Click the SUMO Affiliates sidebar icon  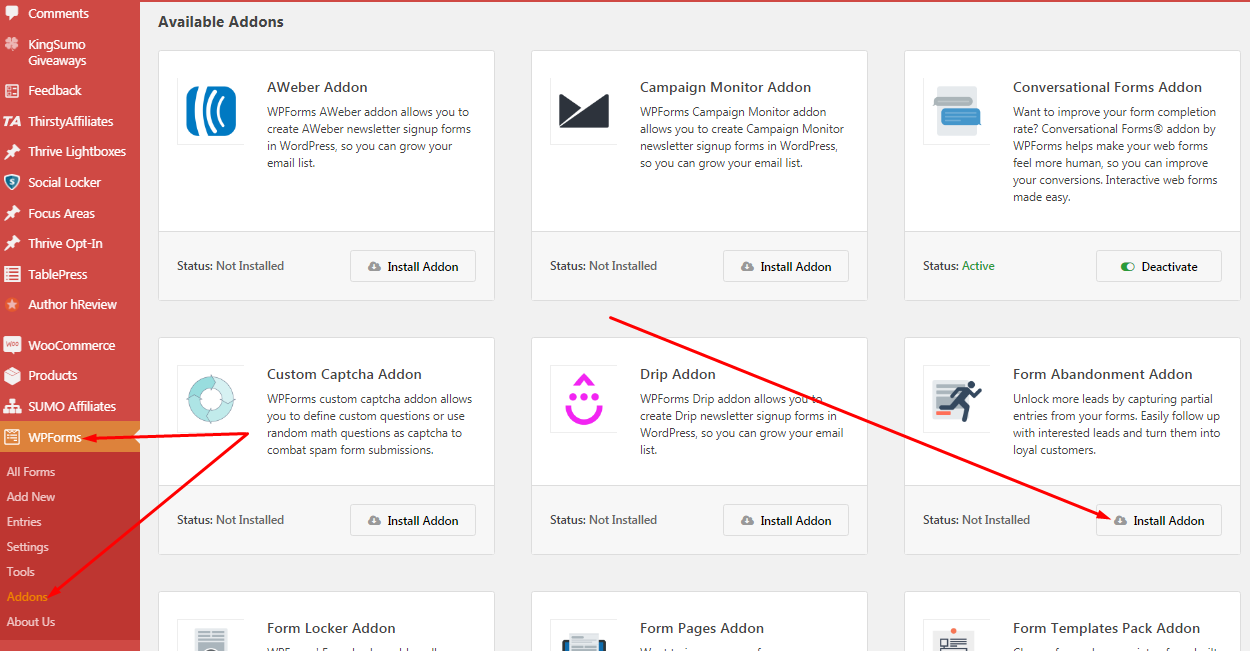[x=12, y=406]
